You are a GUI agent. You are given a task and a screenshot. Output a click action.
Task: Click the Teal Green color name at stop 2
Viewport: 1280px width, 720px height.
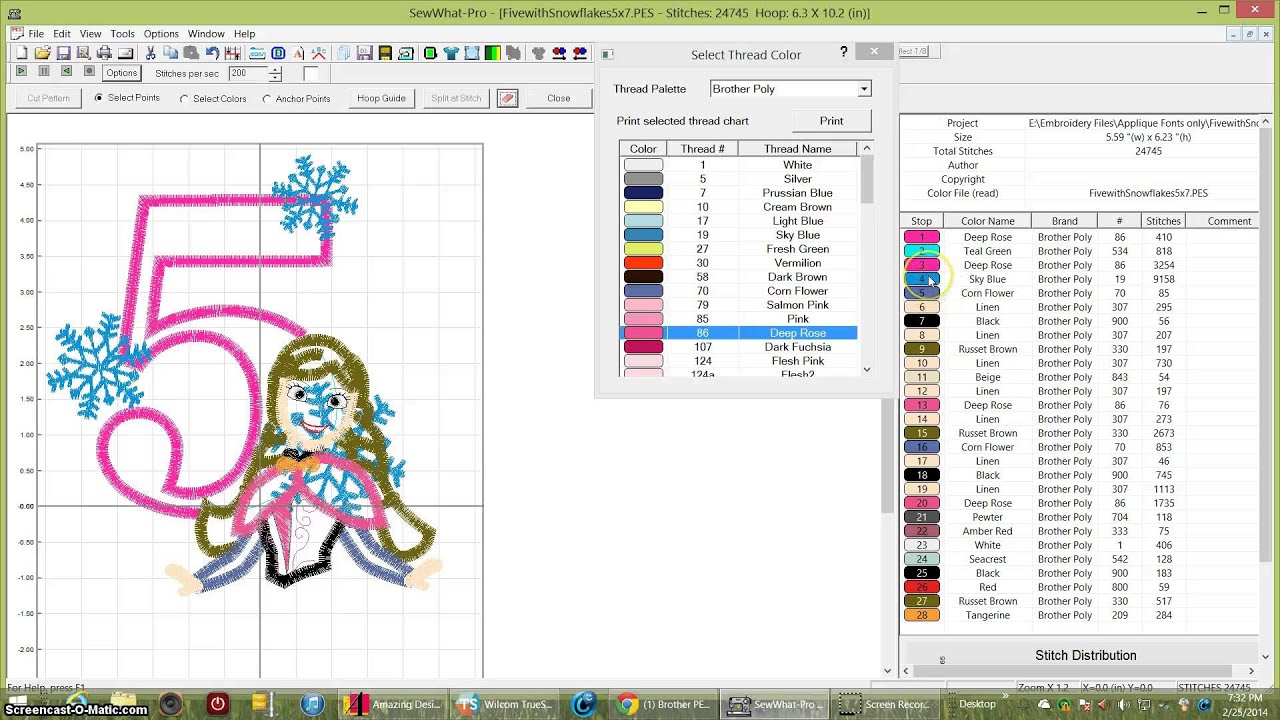click(987, 251)
